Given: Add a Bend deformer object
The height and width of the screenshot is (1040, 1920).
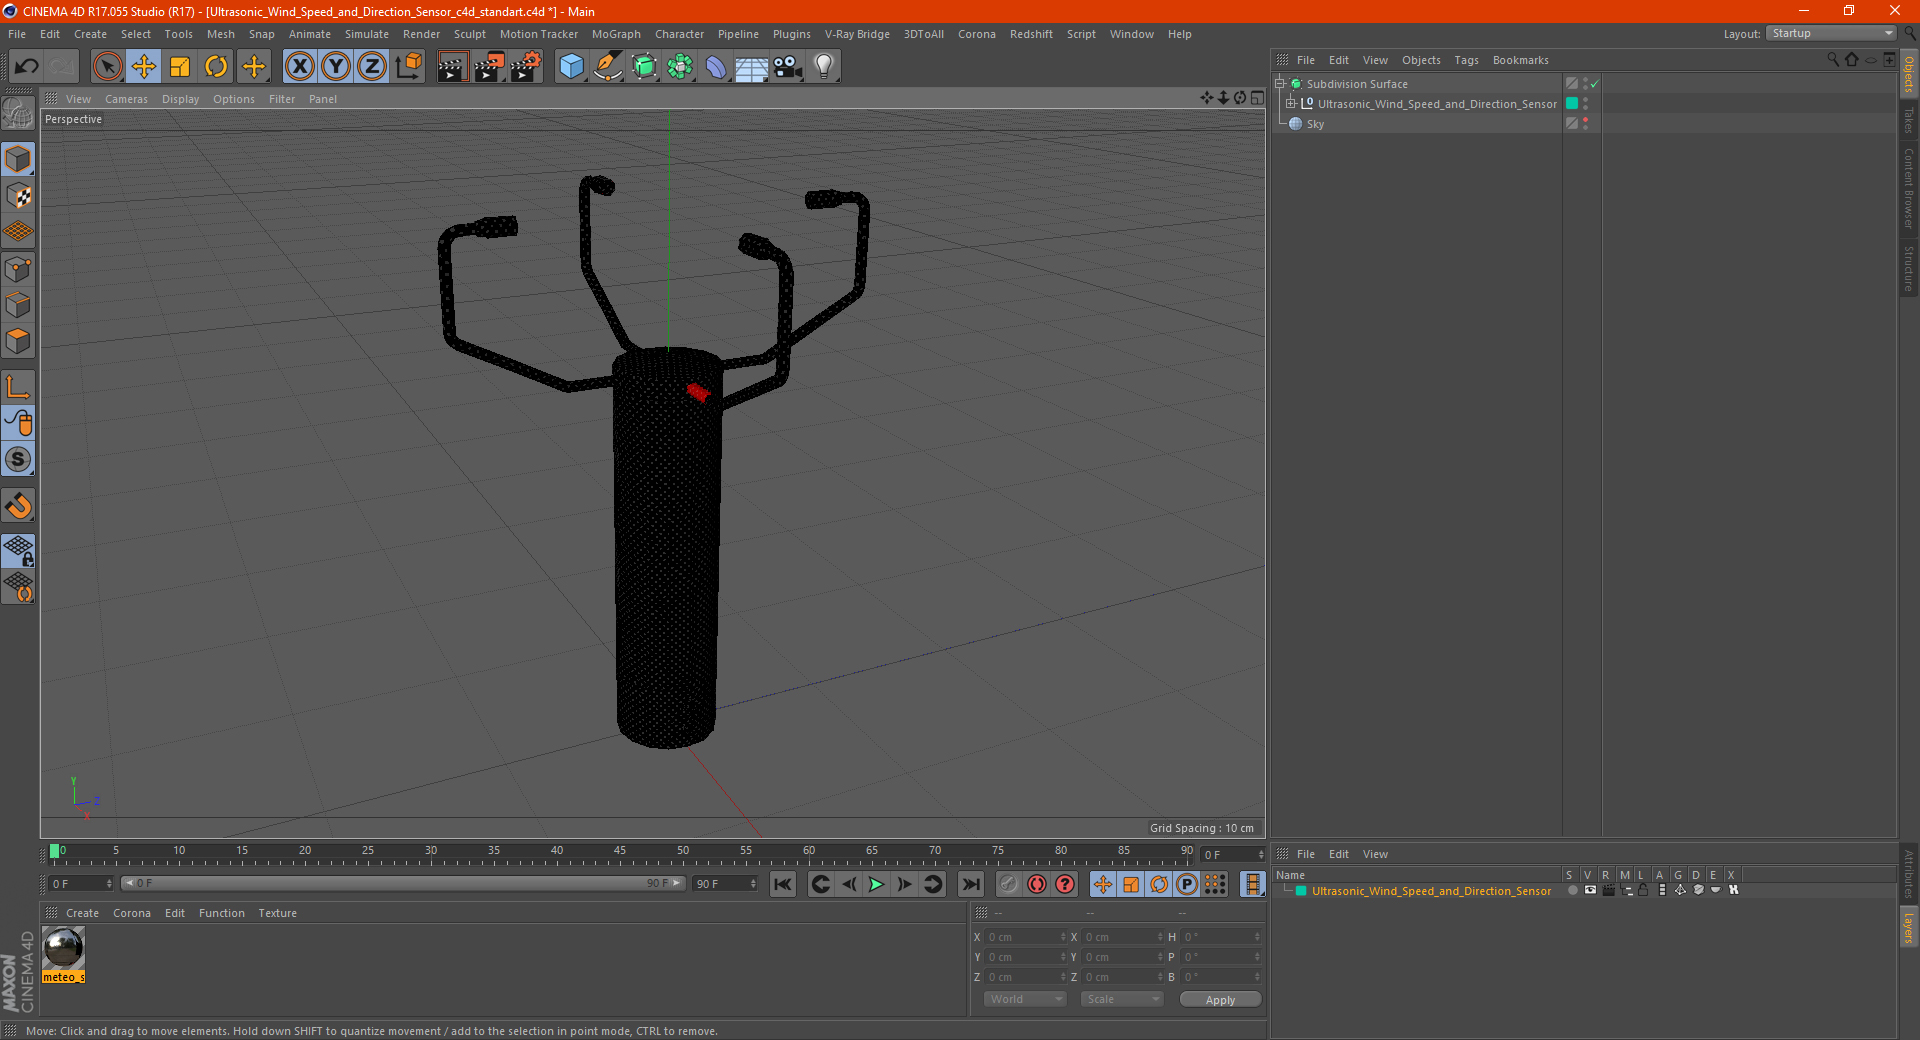Looking at the screenshot, I should pyautogui.click(x=716, y=67).
